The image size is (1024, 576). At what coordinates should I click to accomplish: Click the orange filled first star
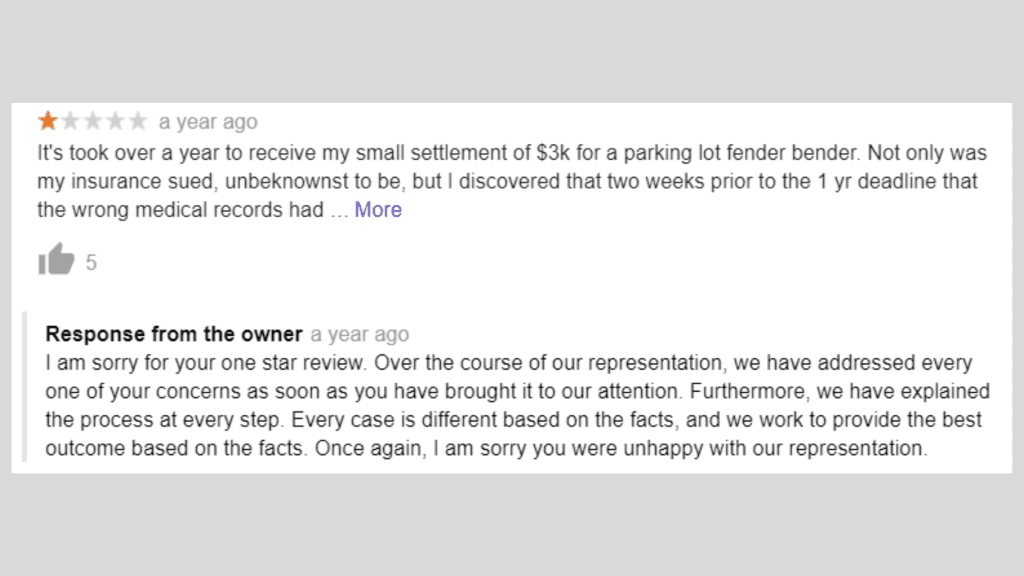pos(47,122)
